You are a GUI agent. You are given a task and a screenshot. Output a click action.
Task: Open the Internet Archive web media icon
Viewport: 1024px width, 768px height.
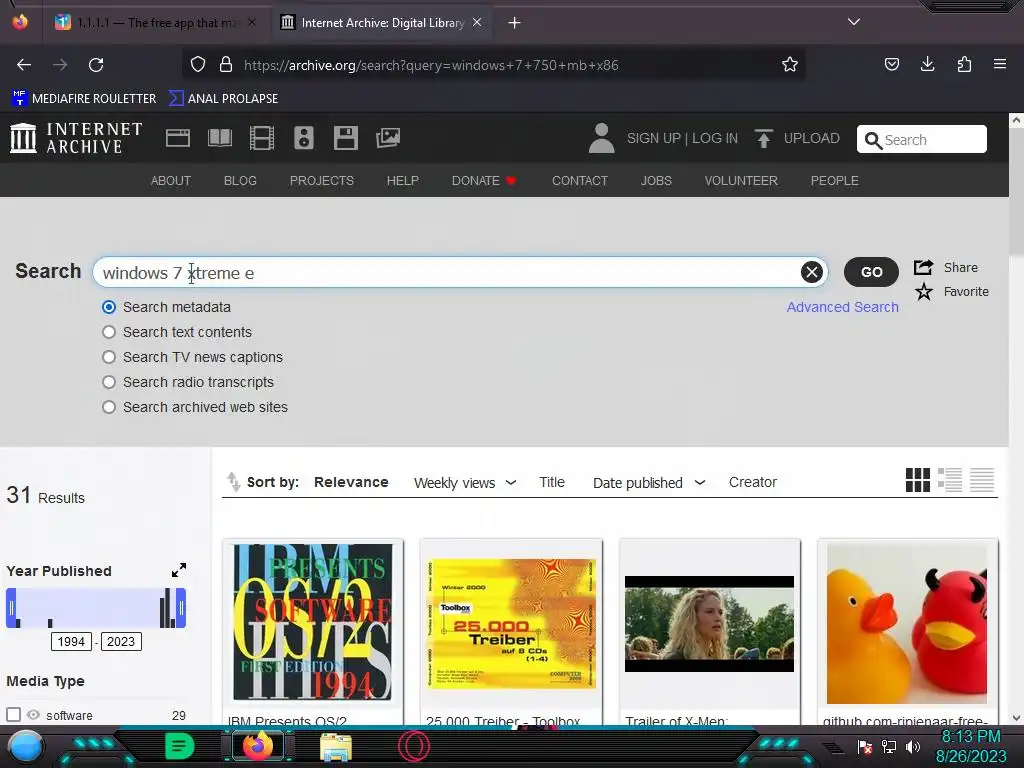coord(178,138)
